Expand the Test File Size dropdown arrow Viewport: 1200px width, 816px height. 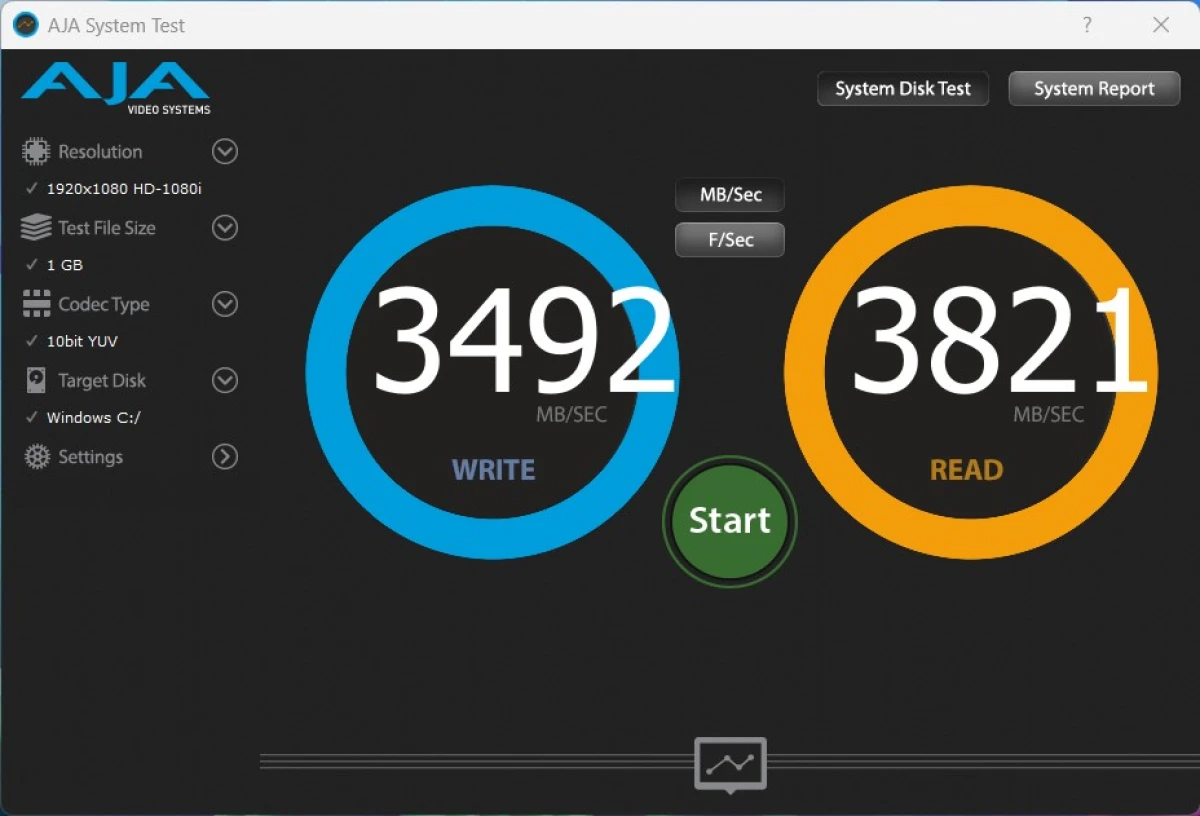[225, 228]
